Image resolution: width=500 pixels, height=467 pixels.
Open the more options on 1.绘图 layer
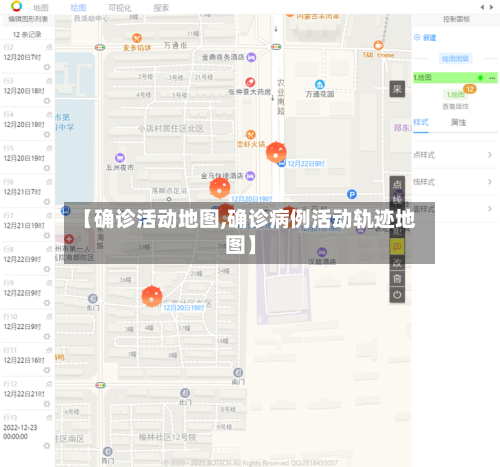pyautogui.click(x=492, y=78)
